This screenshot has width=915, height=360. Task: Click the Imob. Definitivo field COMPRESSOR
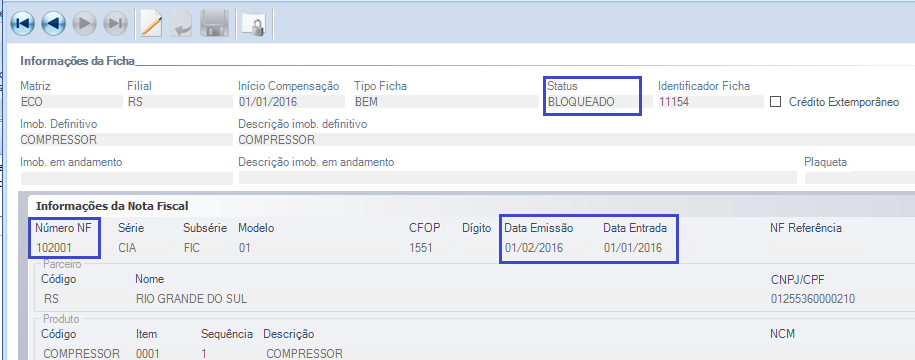126,139
